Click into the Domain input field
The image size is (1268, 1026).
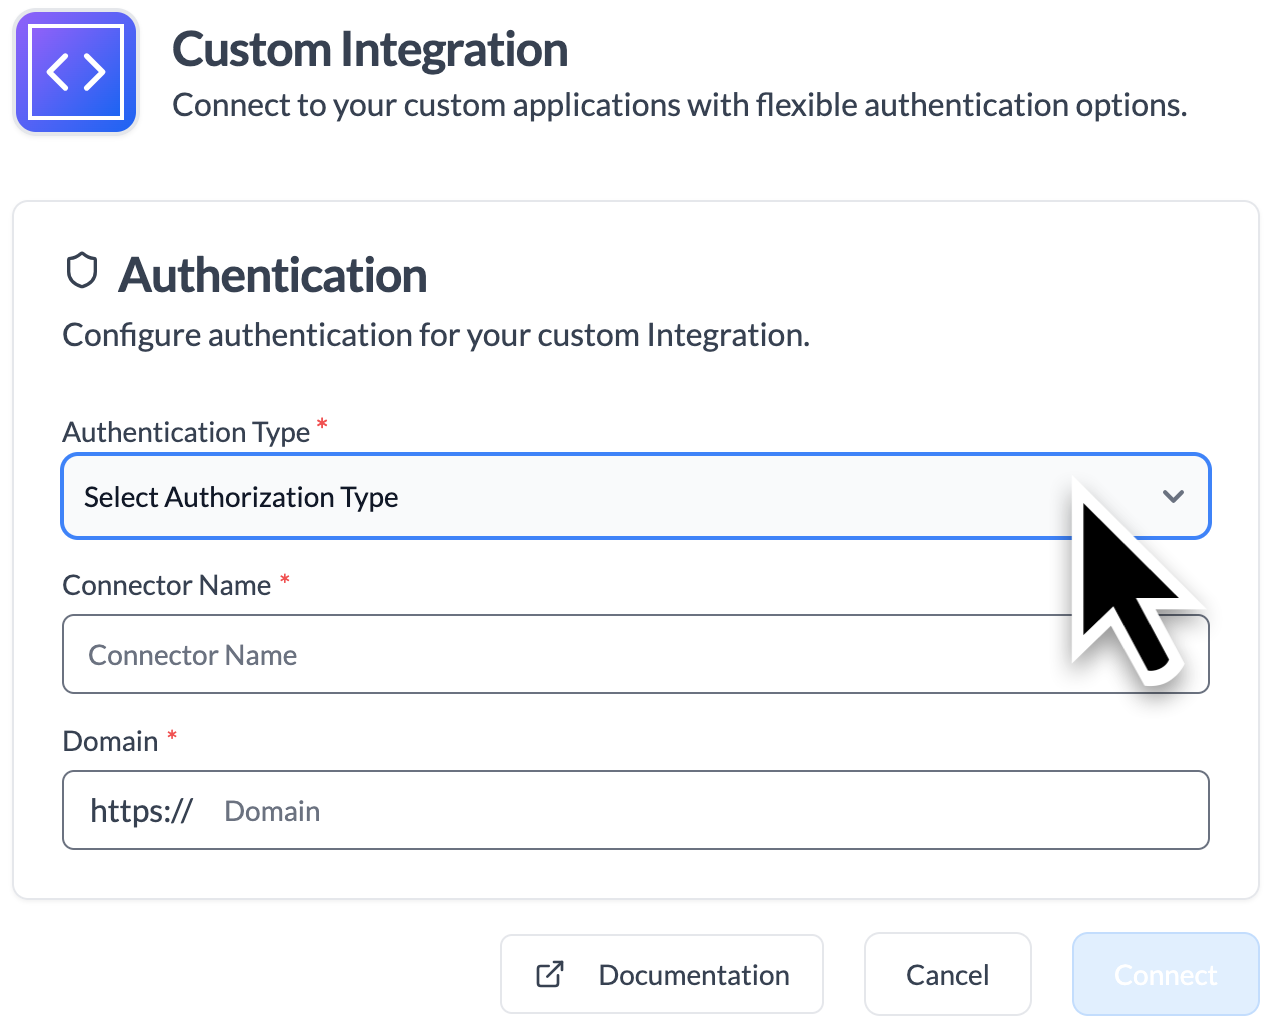(700, 811)
